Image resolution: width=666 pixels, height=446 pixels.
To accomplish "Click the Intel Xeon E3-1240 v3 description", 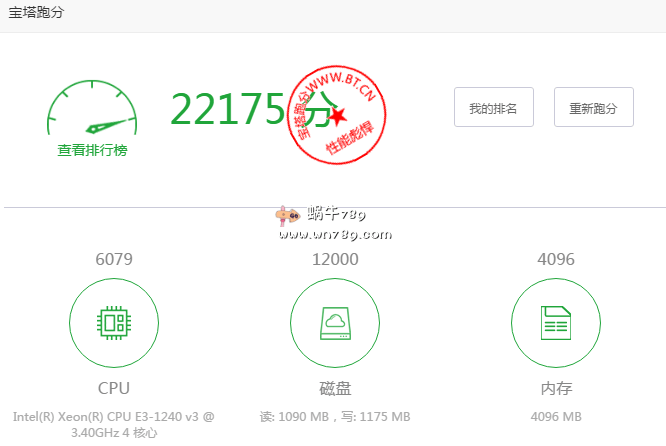I will tap(113, 424).
